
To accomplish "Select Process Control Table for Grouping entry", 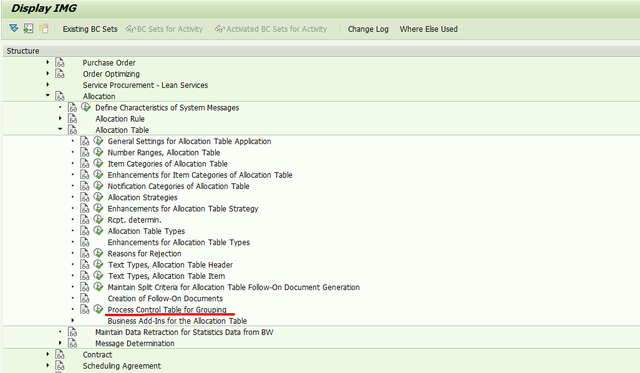I will 167,310.
